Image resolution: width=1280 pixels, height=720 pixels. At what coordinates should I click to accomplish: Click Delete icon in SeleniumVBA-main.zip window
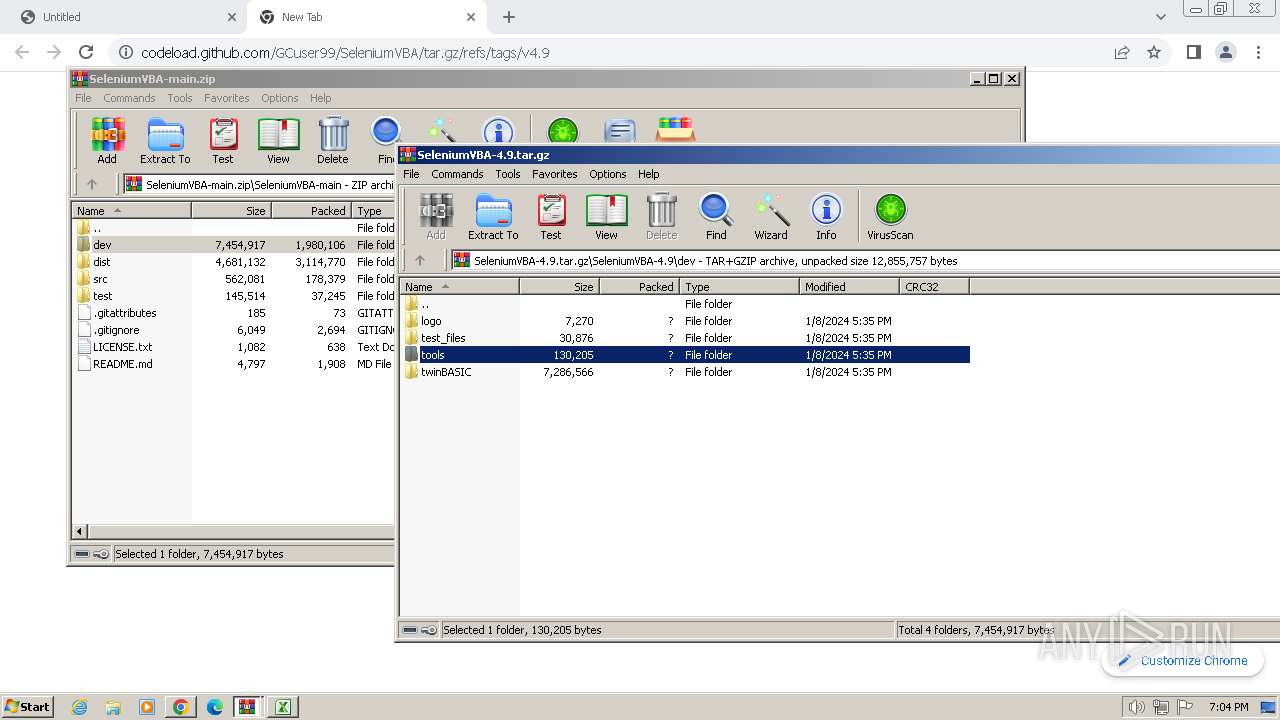pyautogui.click(x=333, y=141)
